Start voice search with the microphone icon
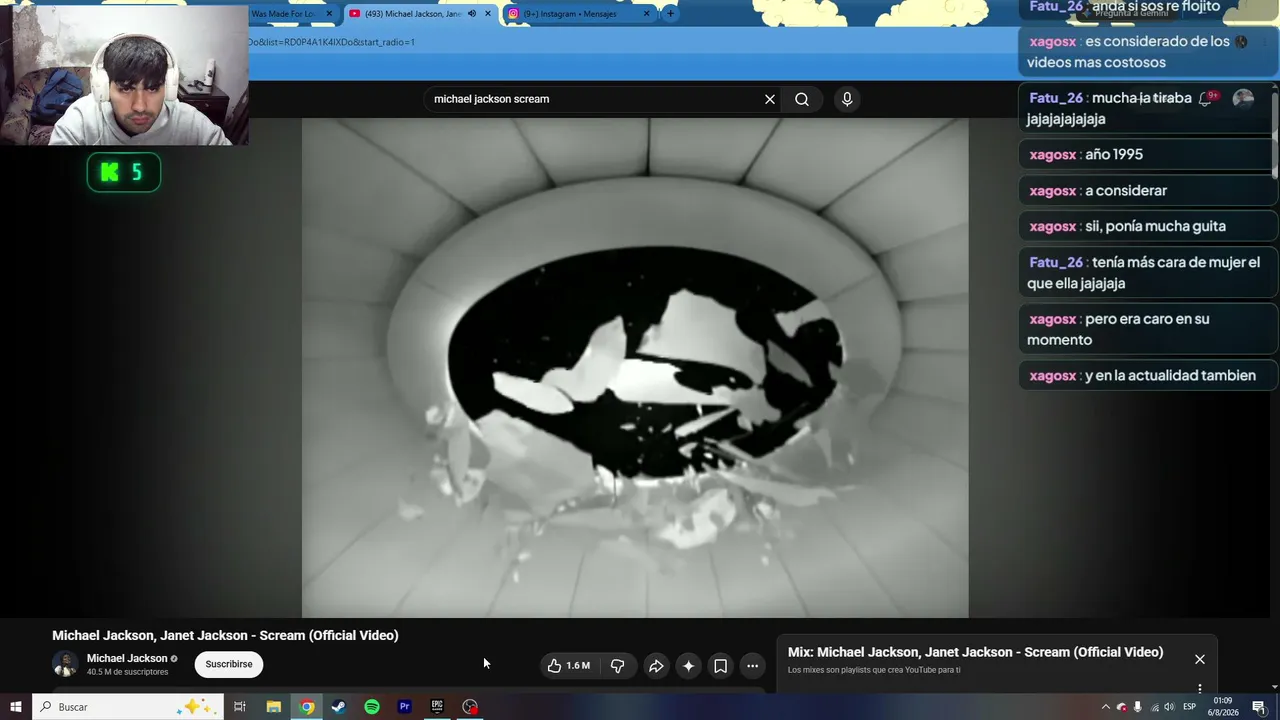 [847, 99]
